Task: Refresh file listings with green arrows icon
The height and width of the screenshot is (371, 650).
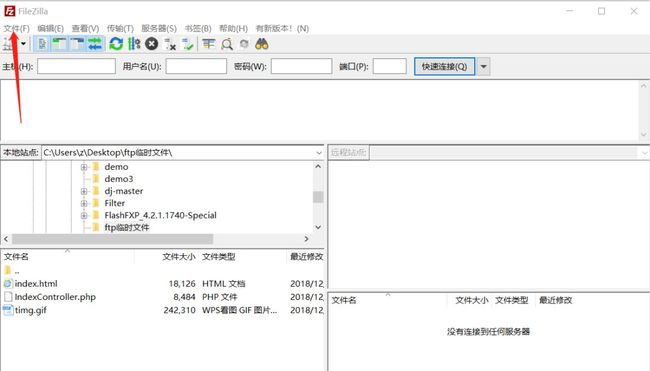Action: point(116,44)
